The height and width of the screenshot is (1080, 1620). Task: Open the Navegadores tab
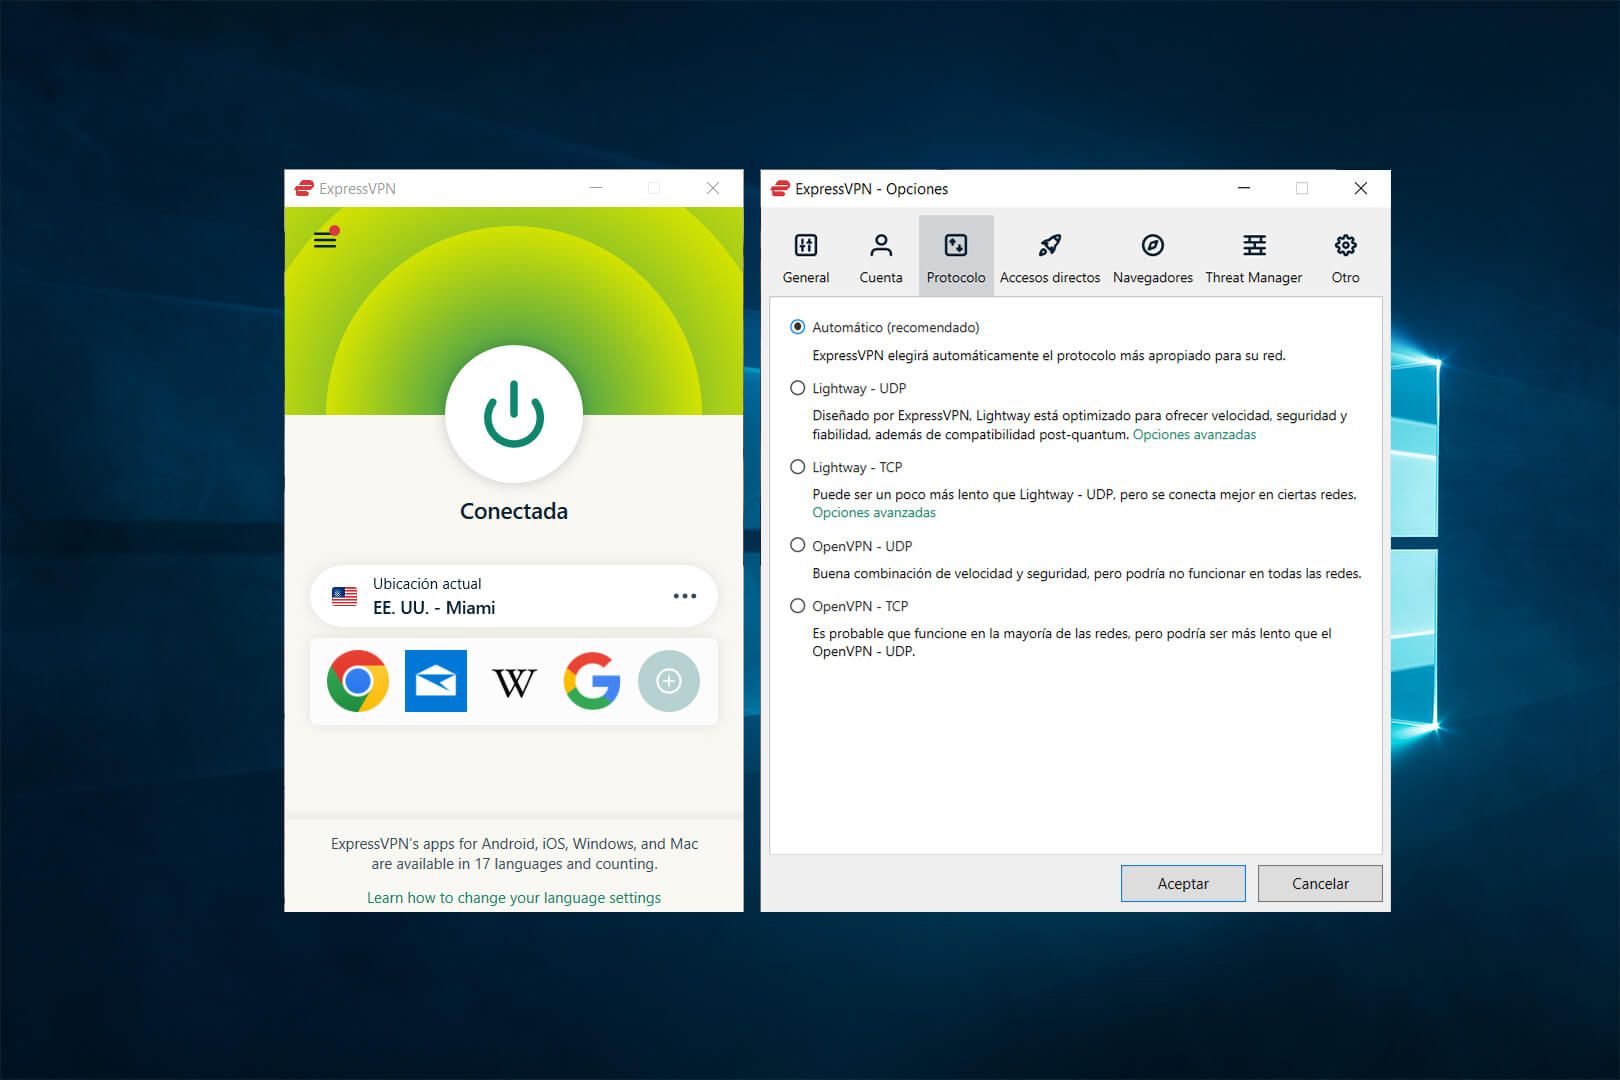point(1153,257)
